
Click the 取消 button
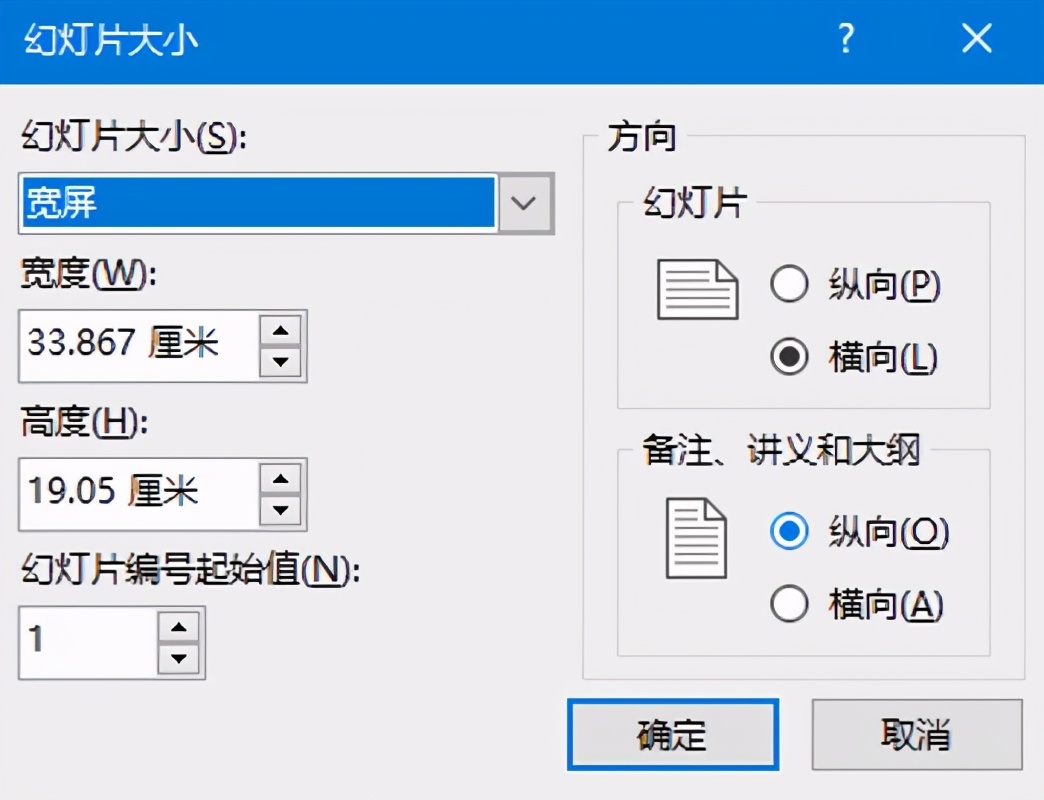pyautogui.click(x=916, y=735)
